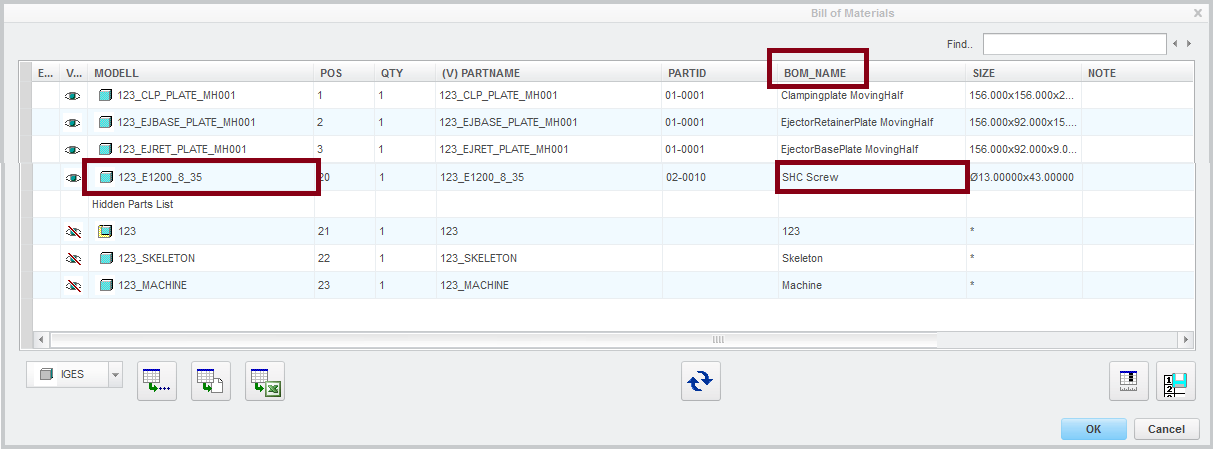Viewport: 1213px width, 449px height.
Task: Click part icon of 123_MACHINE
Action: coord(106,285)
